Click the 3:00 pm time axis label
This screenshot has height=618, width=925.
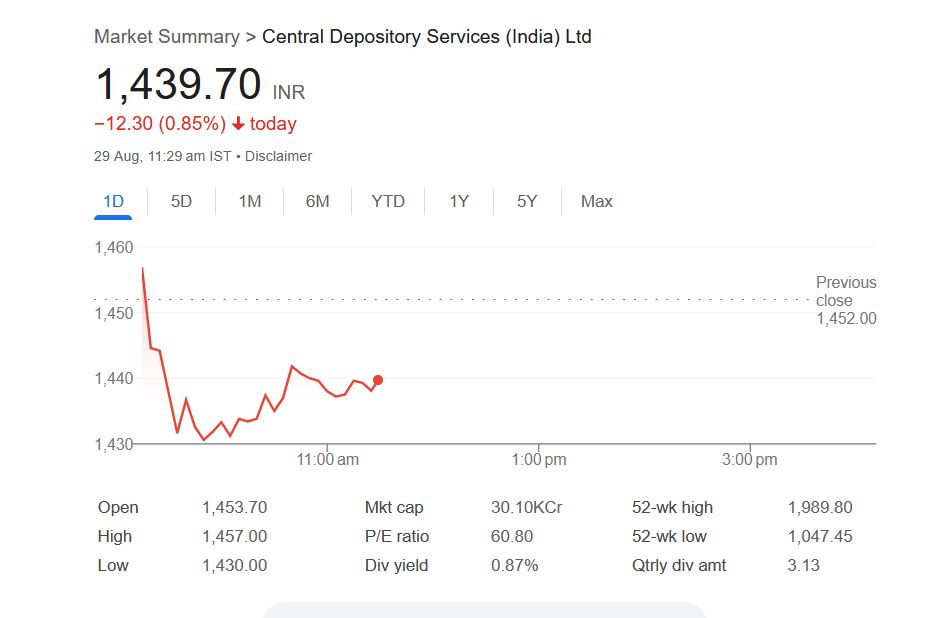click(x=750, y=459)
